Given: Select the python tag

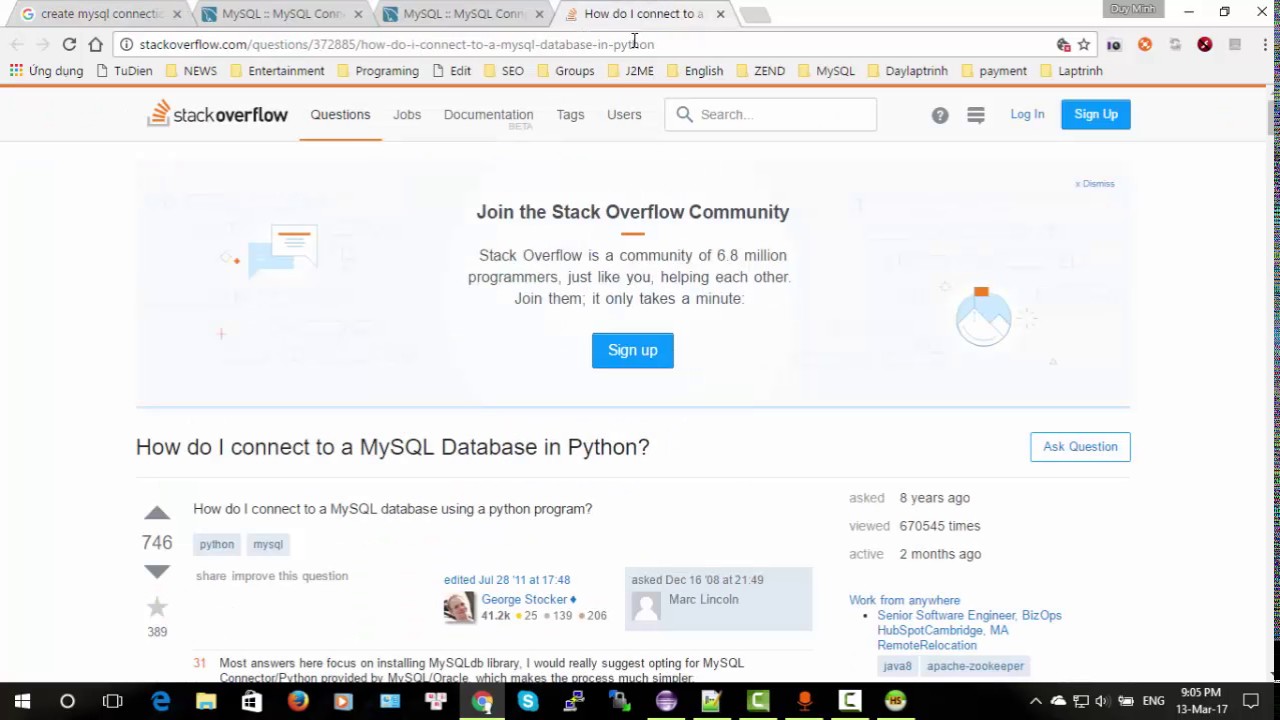Looking at the screenshot, I should click(x=217, y=544).
